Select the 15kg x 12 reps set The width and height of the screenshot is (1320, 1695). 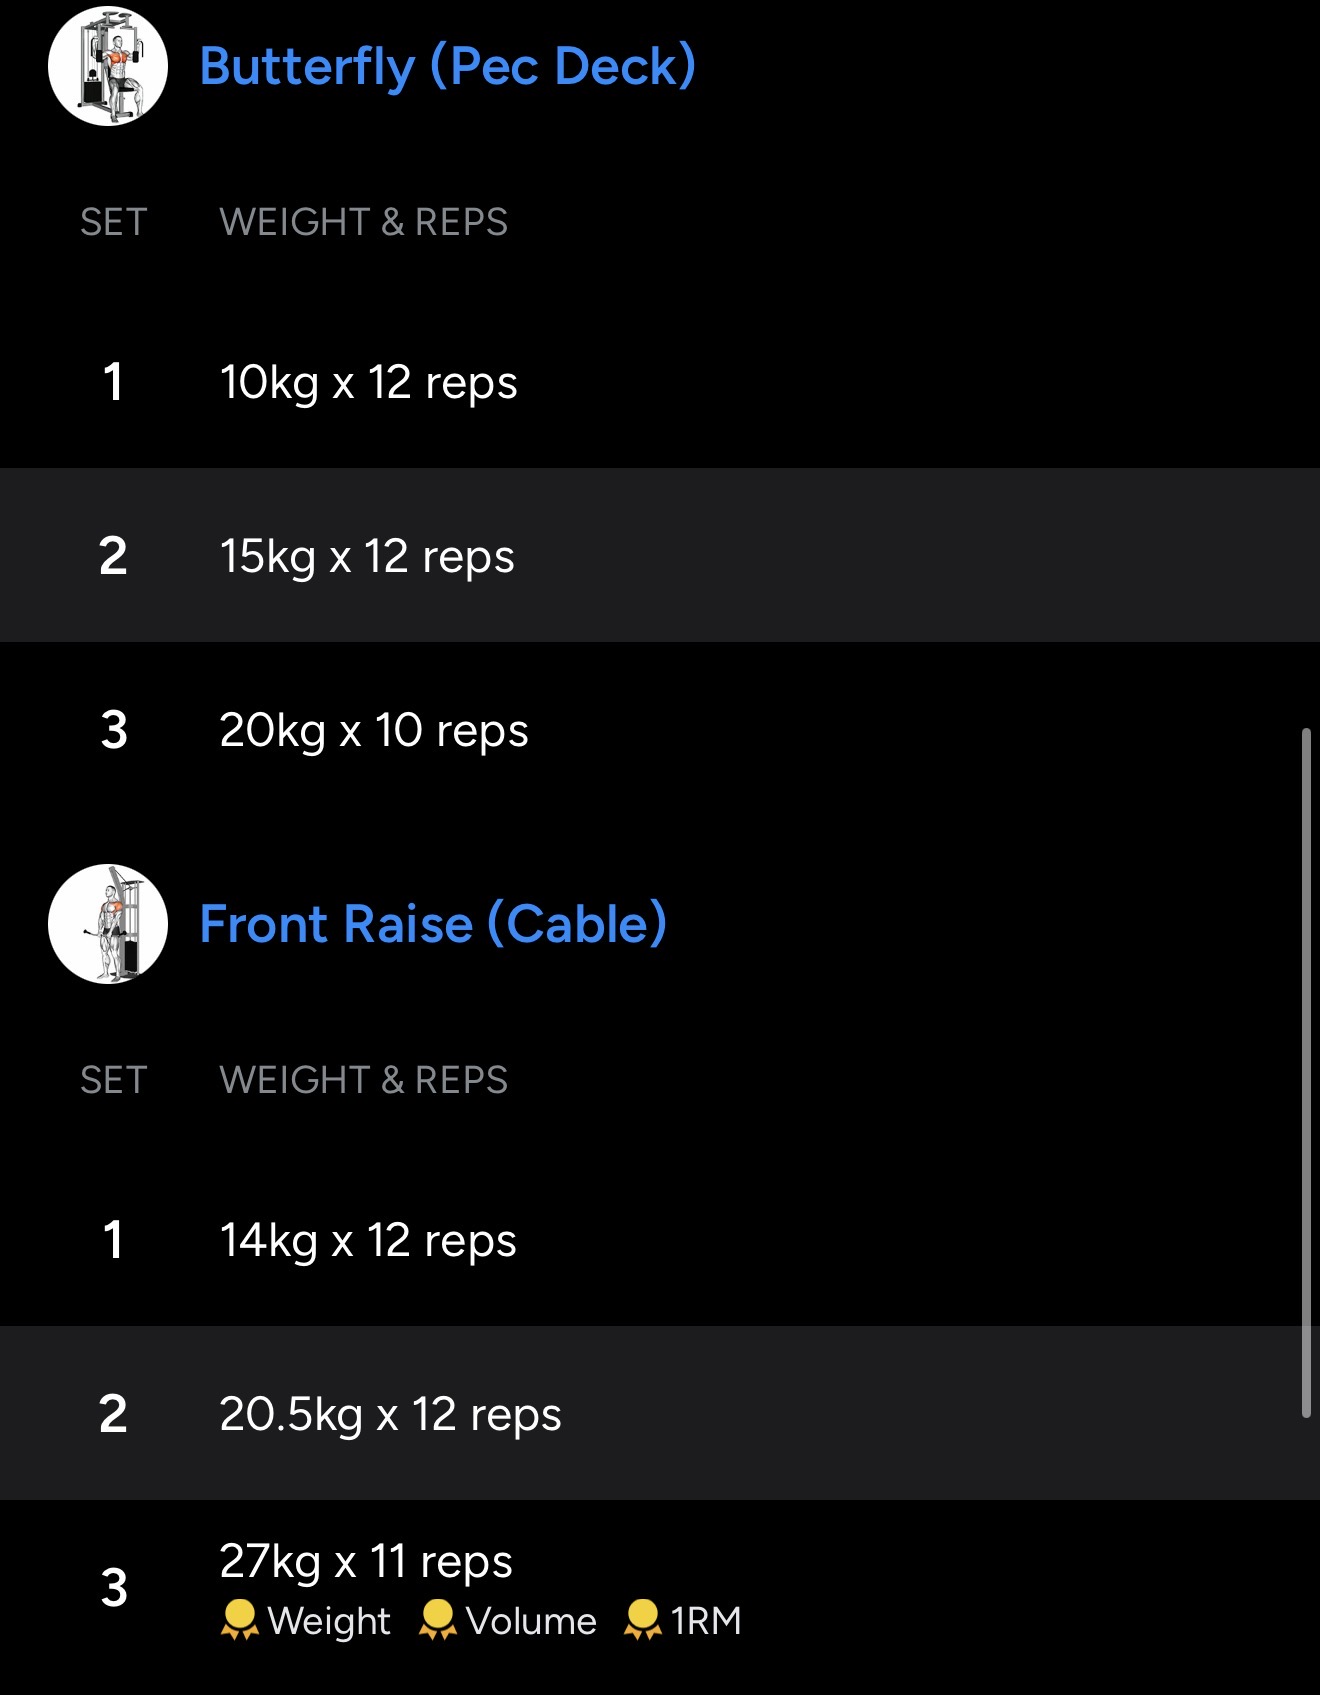[x=366, y=556]
